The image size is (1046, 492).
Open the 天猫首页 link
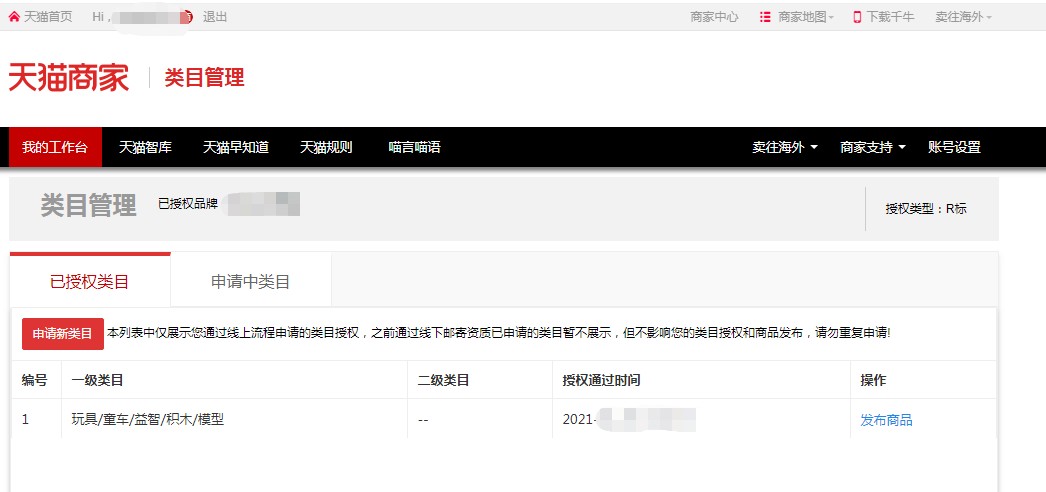pyautogui.click(x=48, y=17)
